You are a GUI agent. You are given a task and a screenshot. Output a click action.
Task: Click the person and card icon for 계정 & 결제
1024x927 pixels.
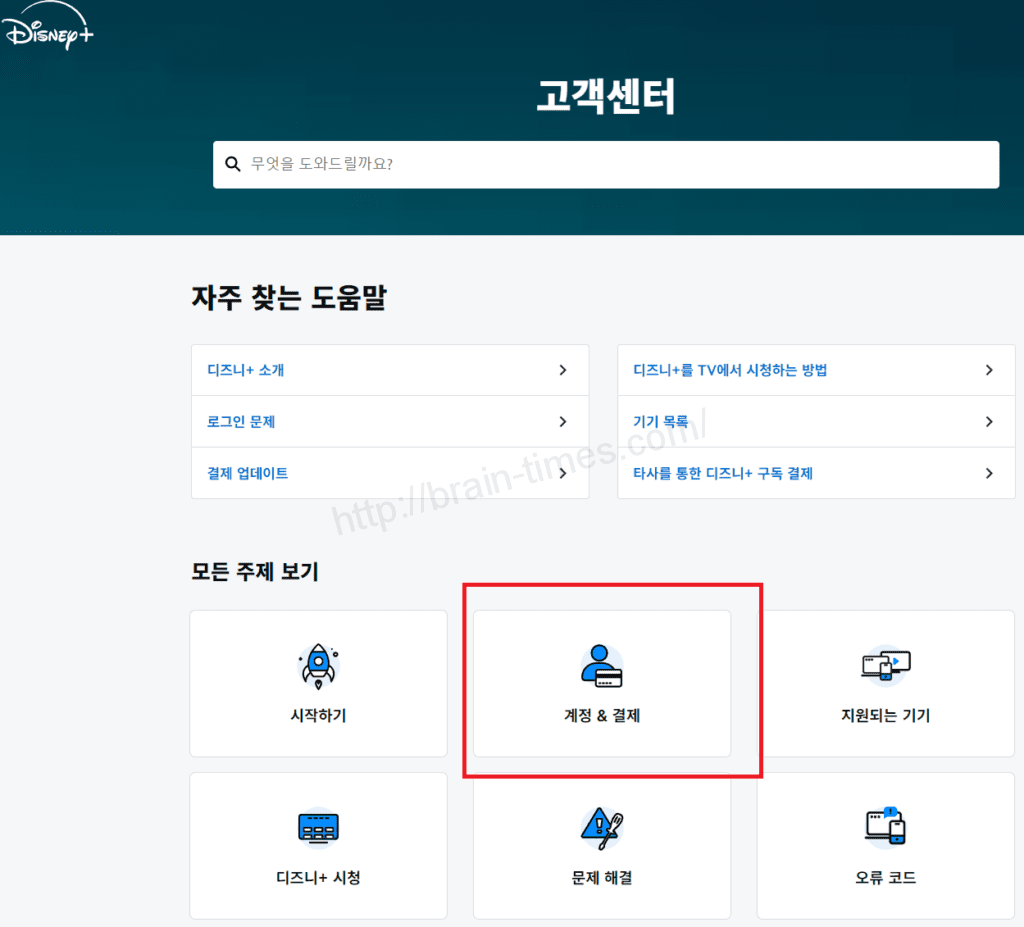pyautogui.click(x=602, y=666)
